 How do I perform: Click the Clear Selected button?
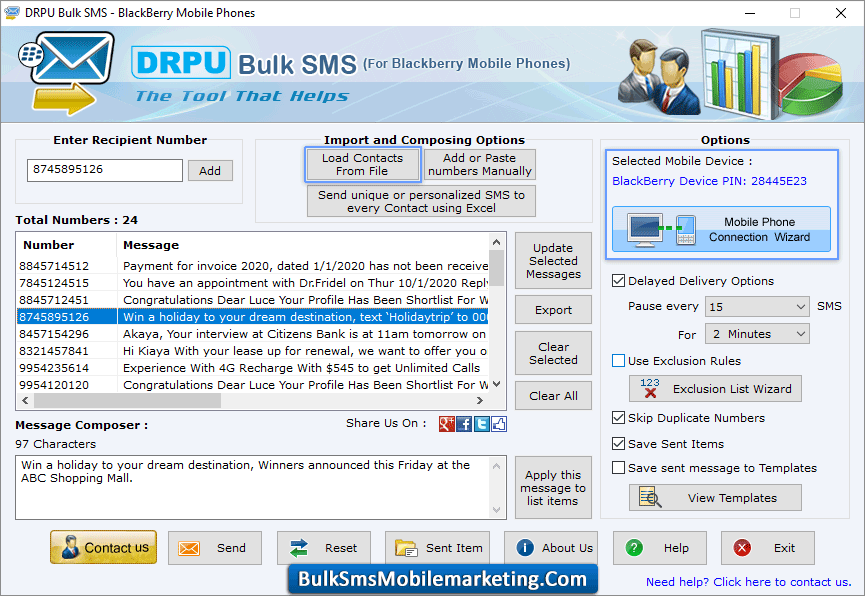click(553, 353)
